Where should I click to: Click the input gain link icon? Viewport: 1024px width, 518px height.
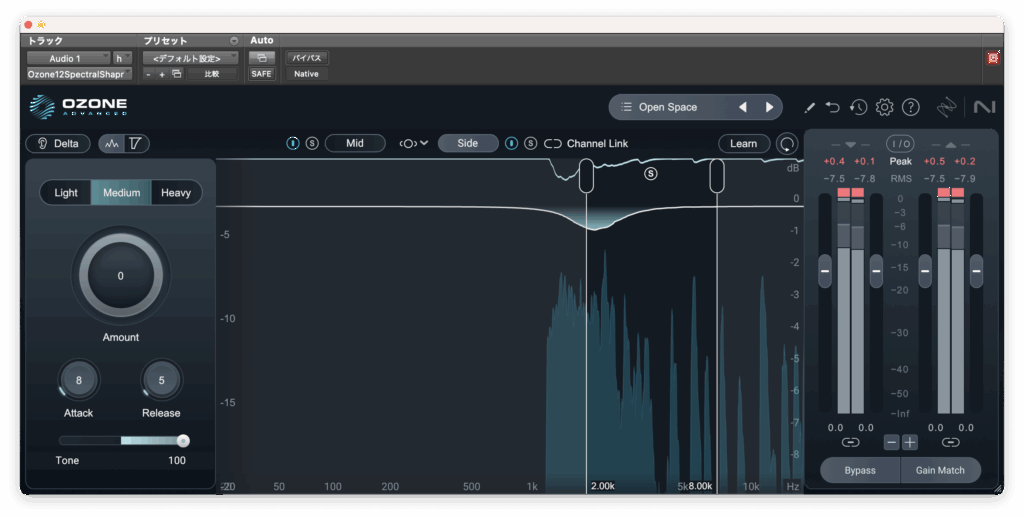(850, 442)
